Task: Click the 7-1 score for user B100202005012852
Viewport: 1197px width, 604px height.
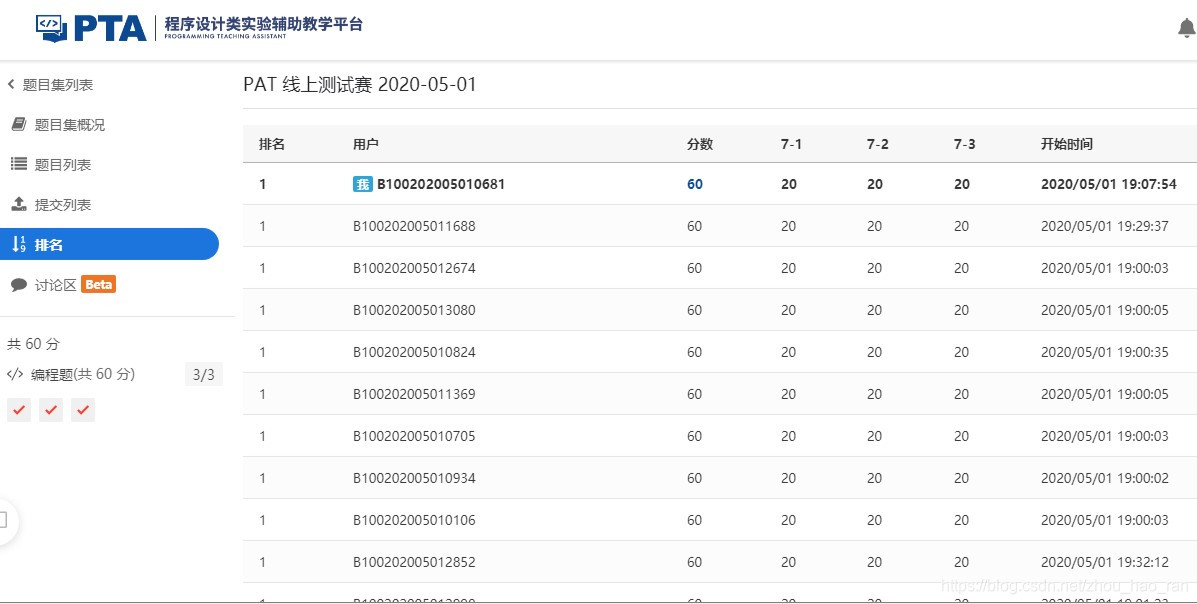Action: point(789,562)
